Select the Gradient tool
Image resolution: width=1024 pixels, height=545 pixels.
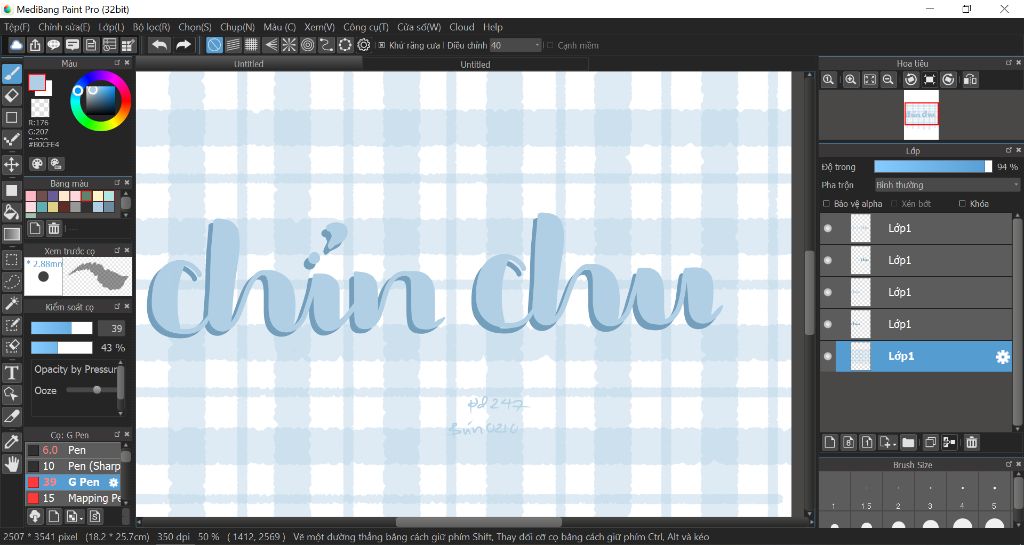pos(11,234)
